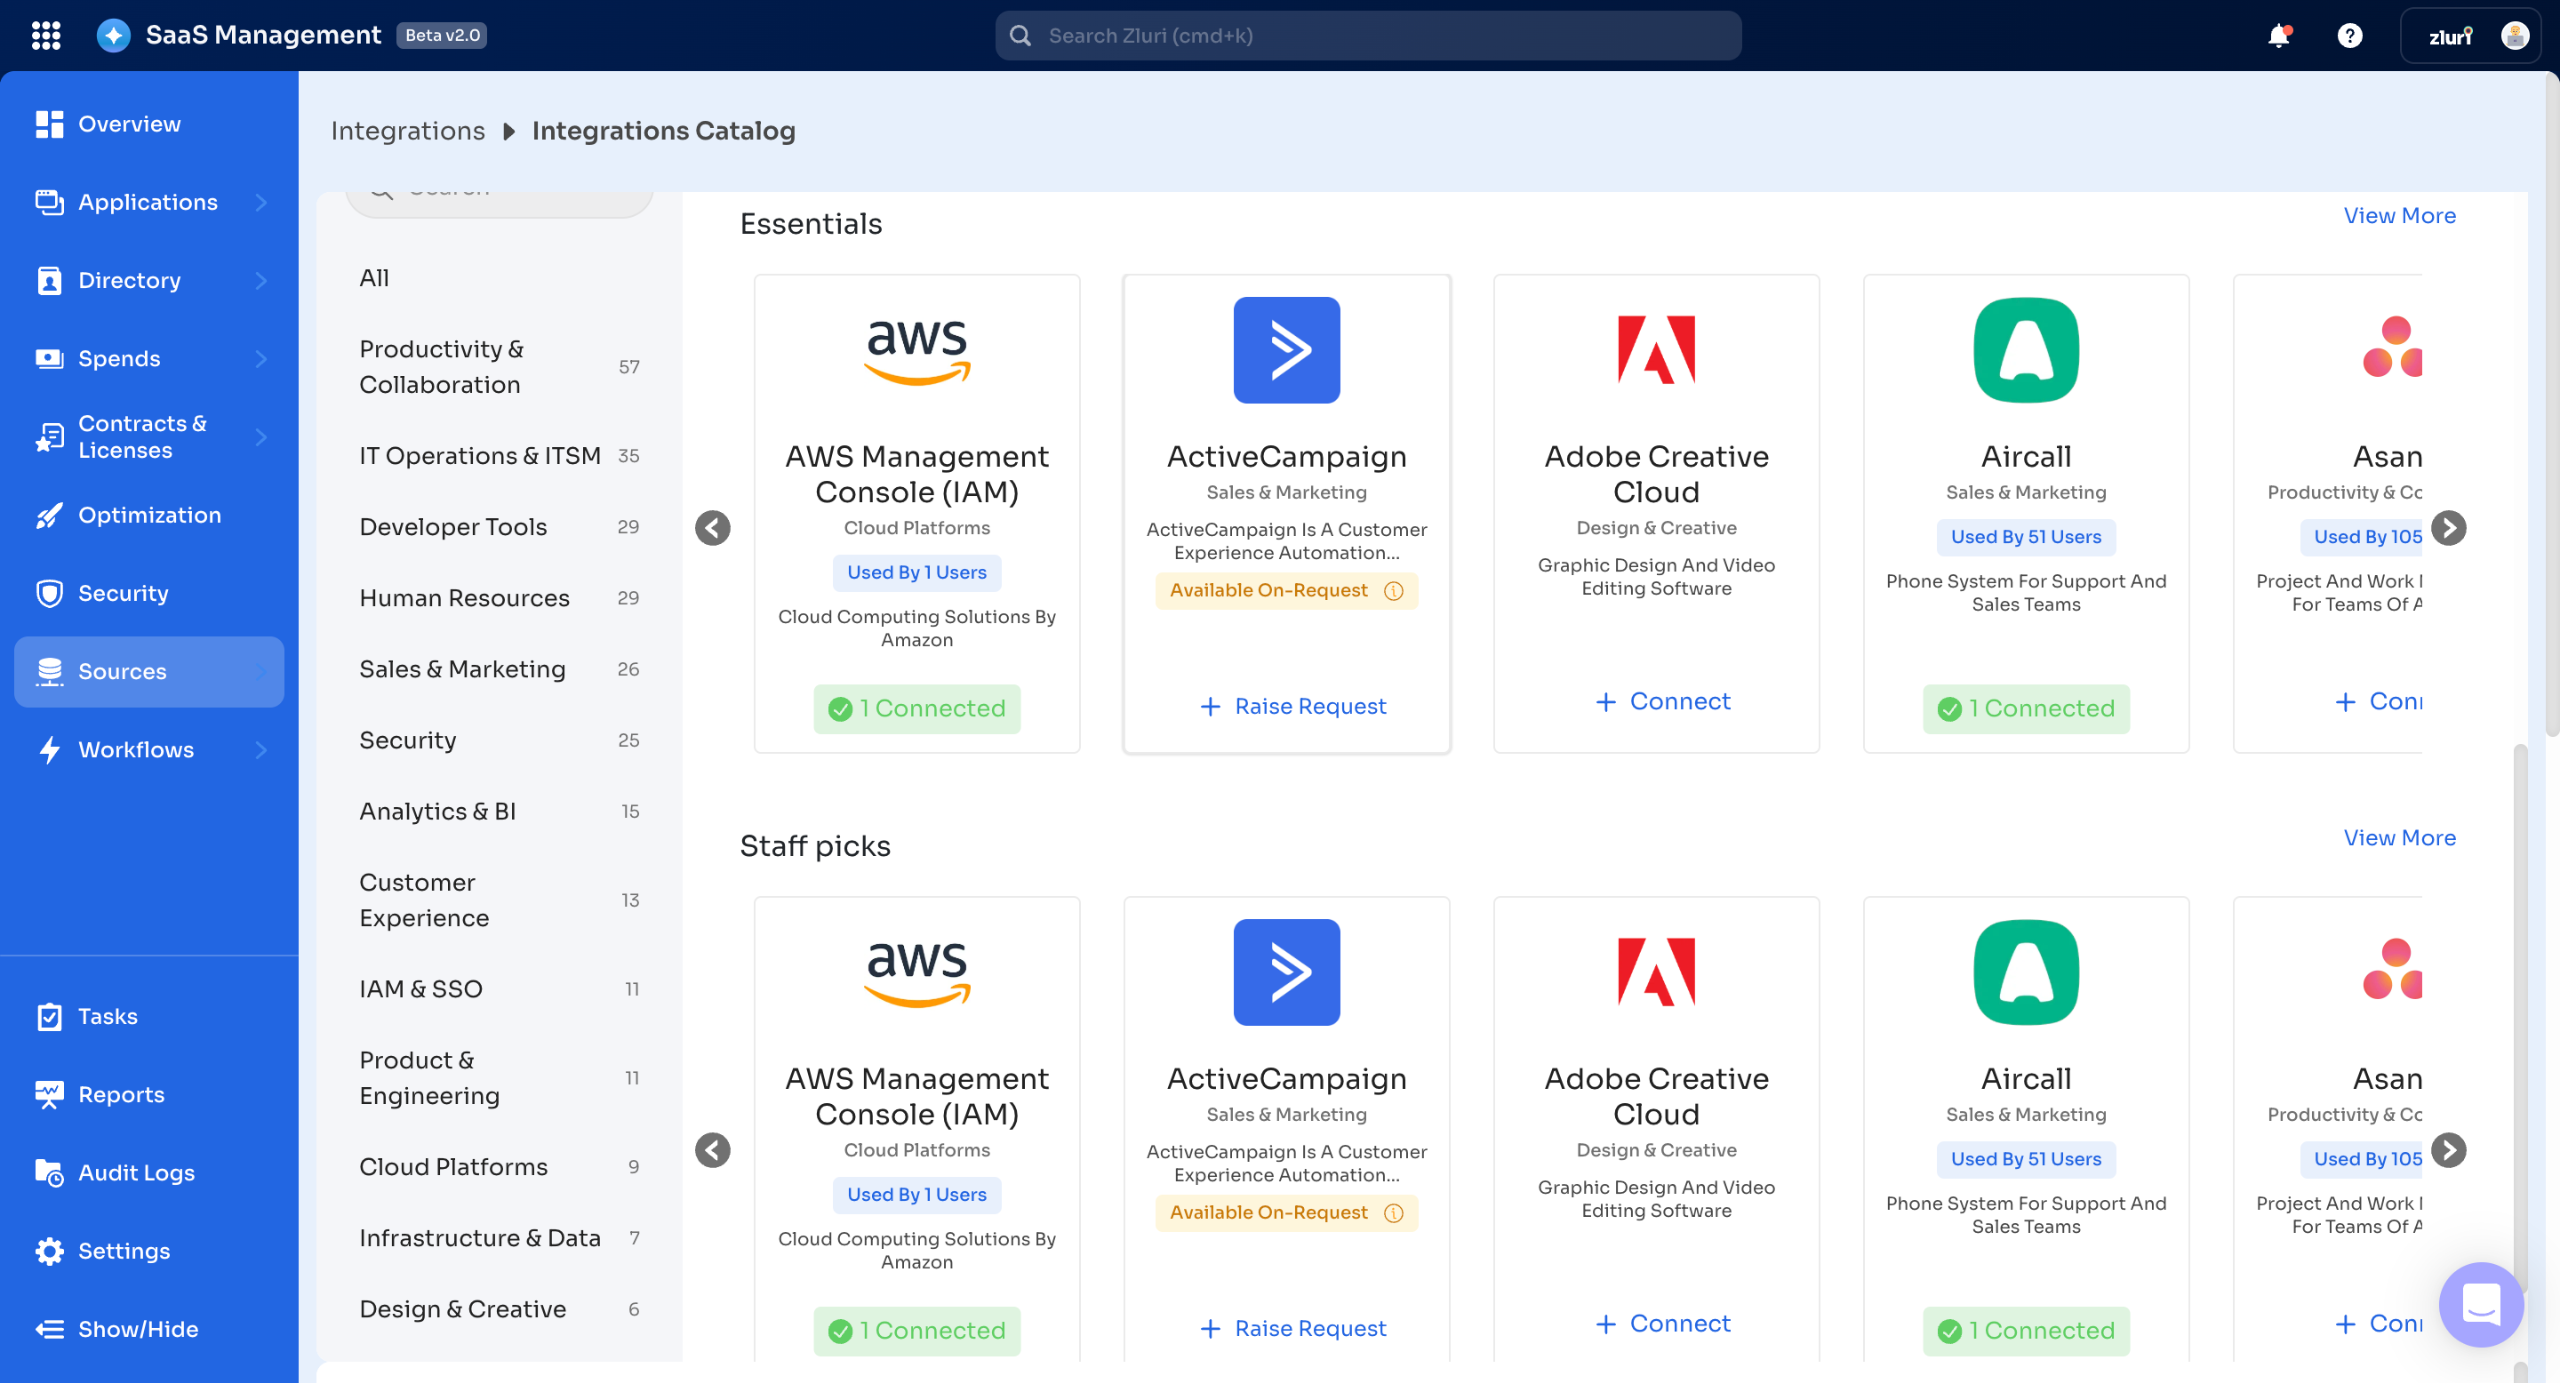Screen dimensions: 2560x1383
Task: Click the Optimization rocket sidebar item
Action: (x=149, y=515)
